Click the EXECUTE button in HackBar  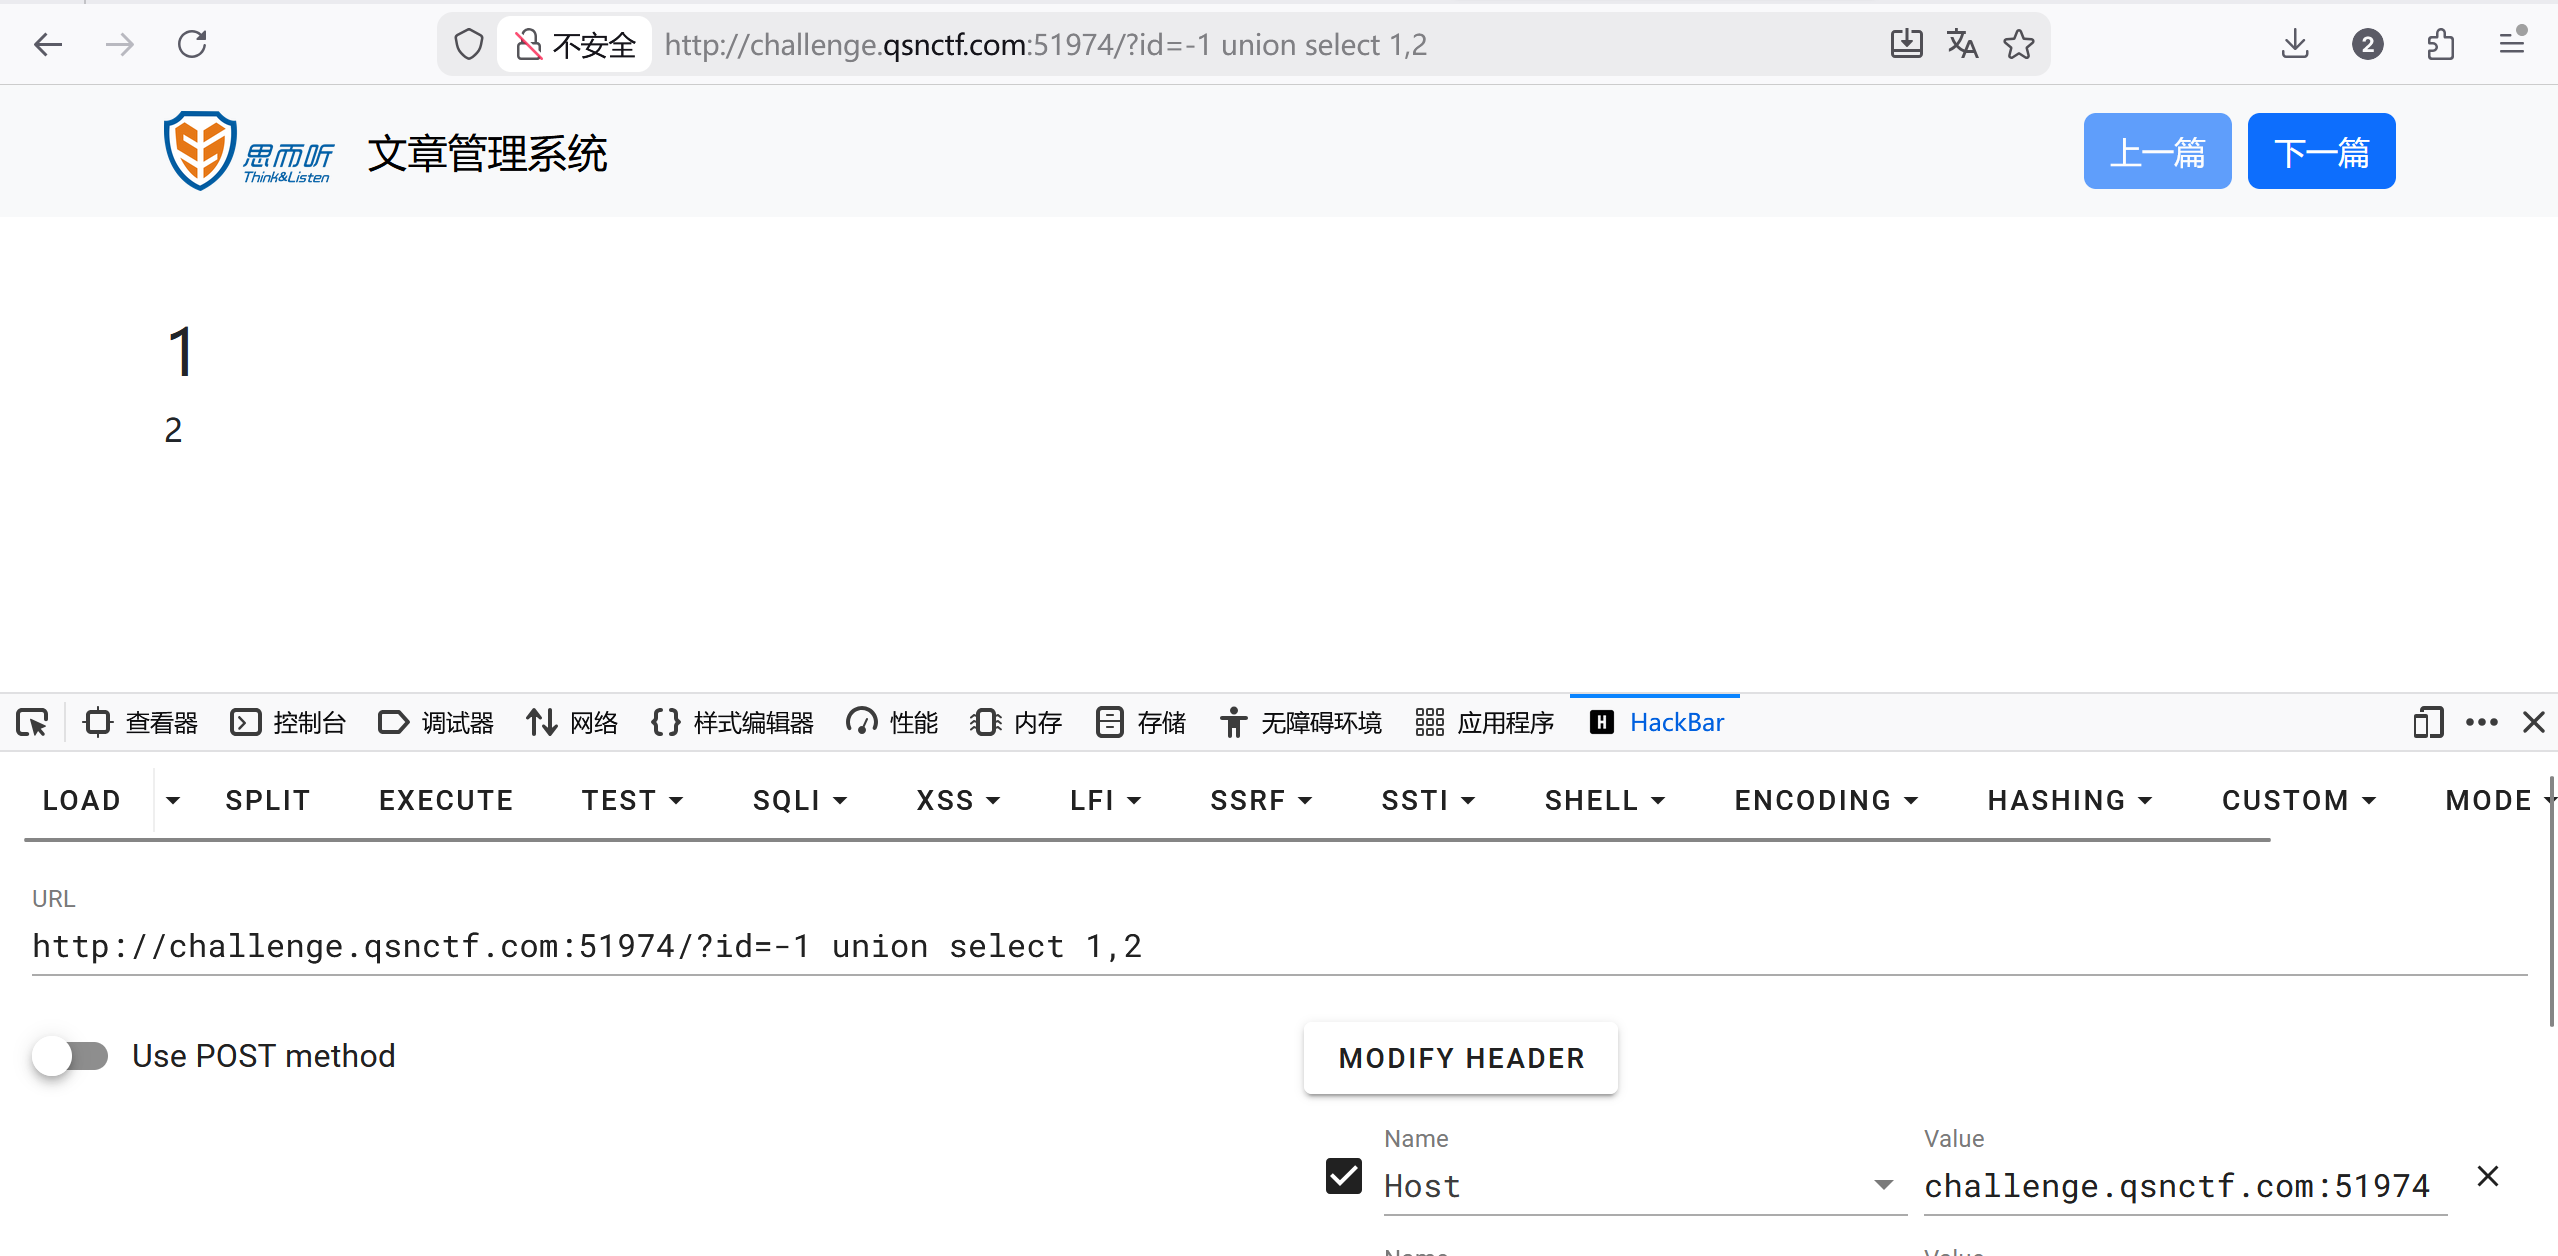point(446,800)
